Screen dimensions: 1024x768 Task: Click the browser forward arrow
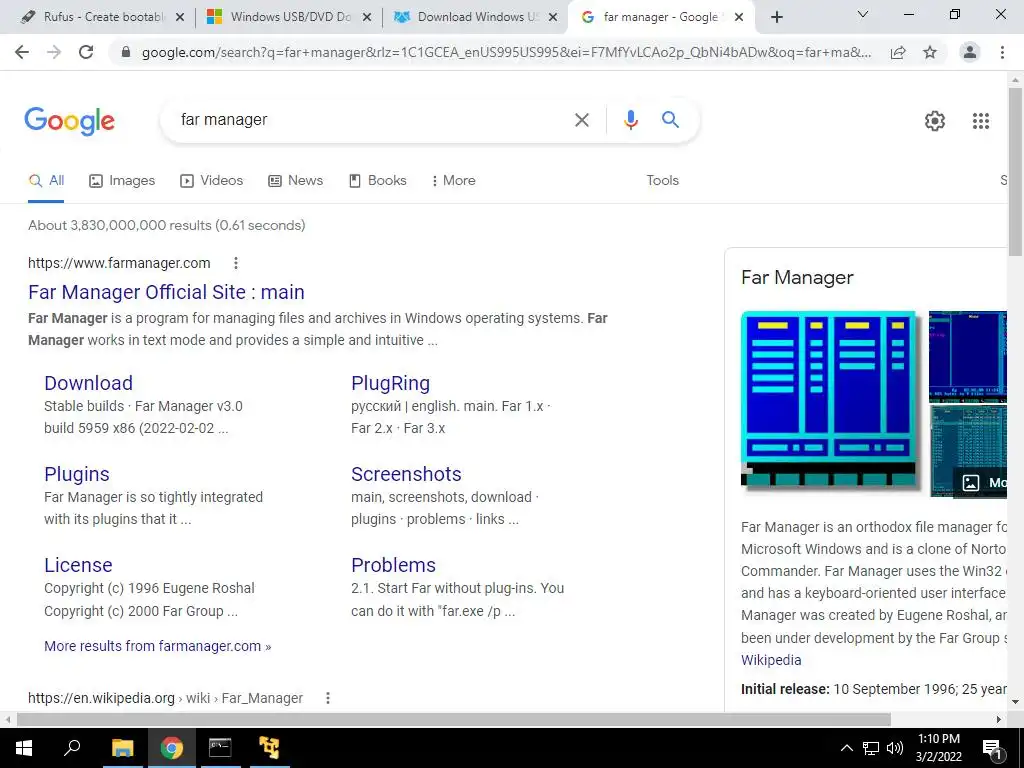(x=54, y=52)
